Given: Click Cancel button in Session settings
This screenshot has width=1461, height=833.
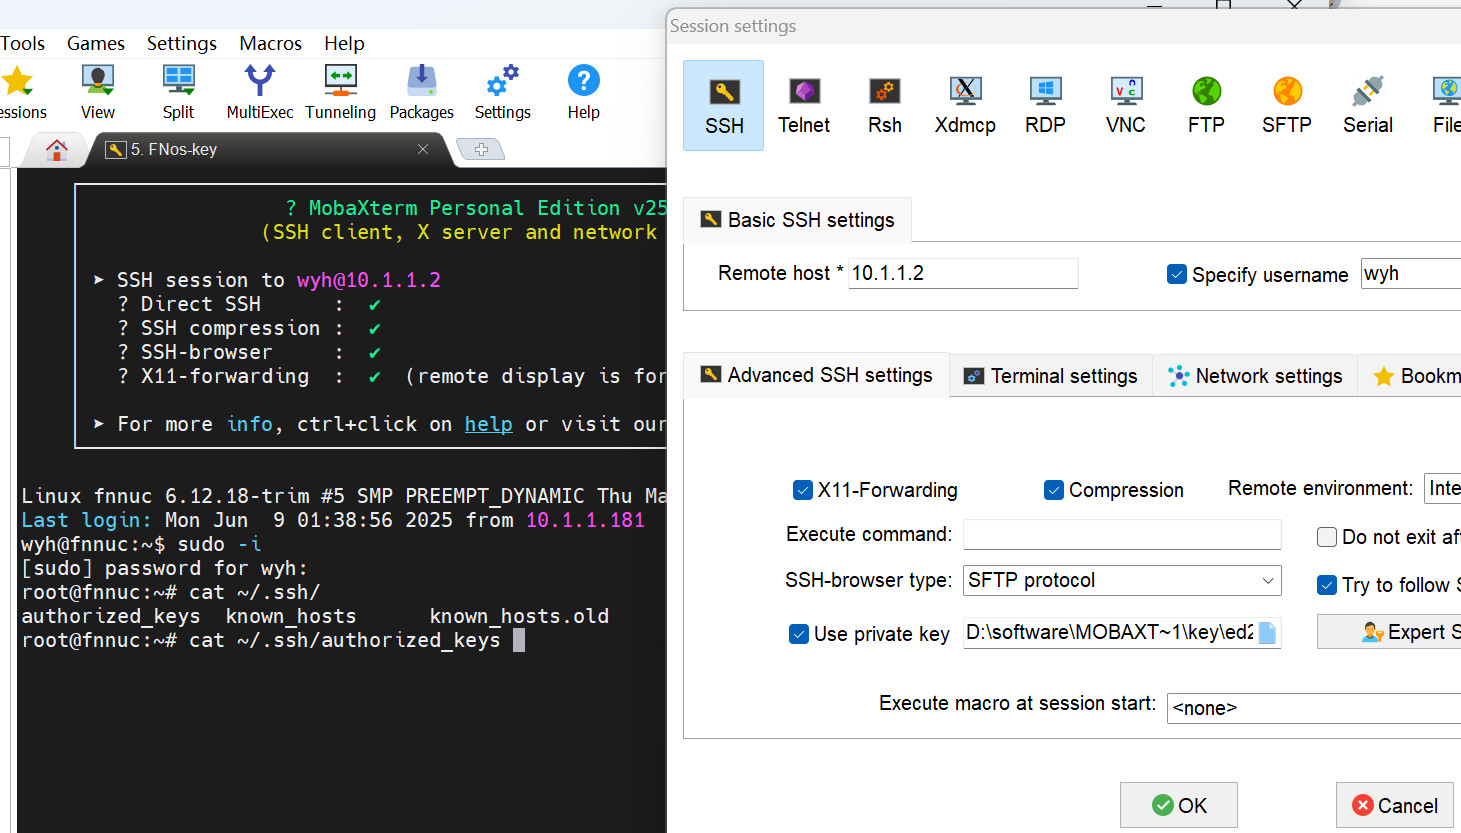Looking at the screenshot, I should (1395, 805).
